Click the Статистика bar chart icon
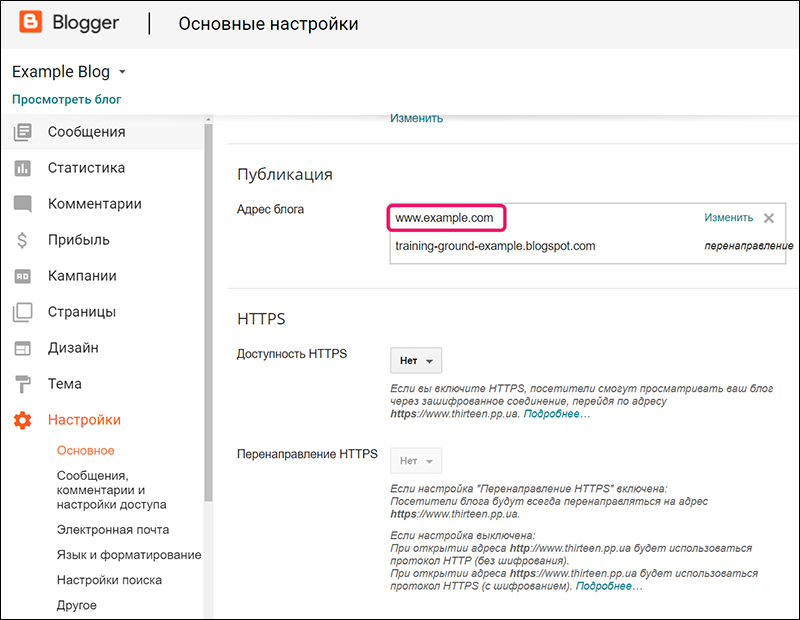Viewport: 800px width, 620px height. (23, 168)
